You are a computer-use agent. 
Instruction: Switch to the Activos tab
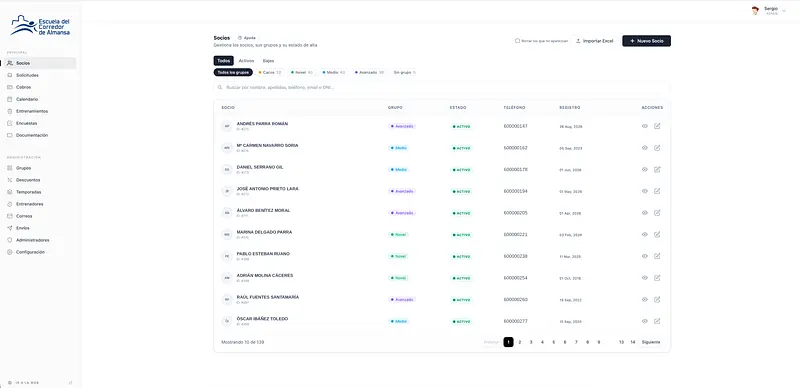point(246,61)
